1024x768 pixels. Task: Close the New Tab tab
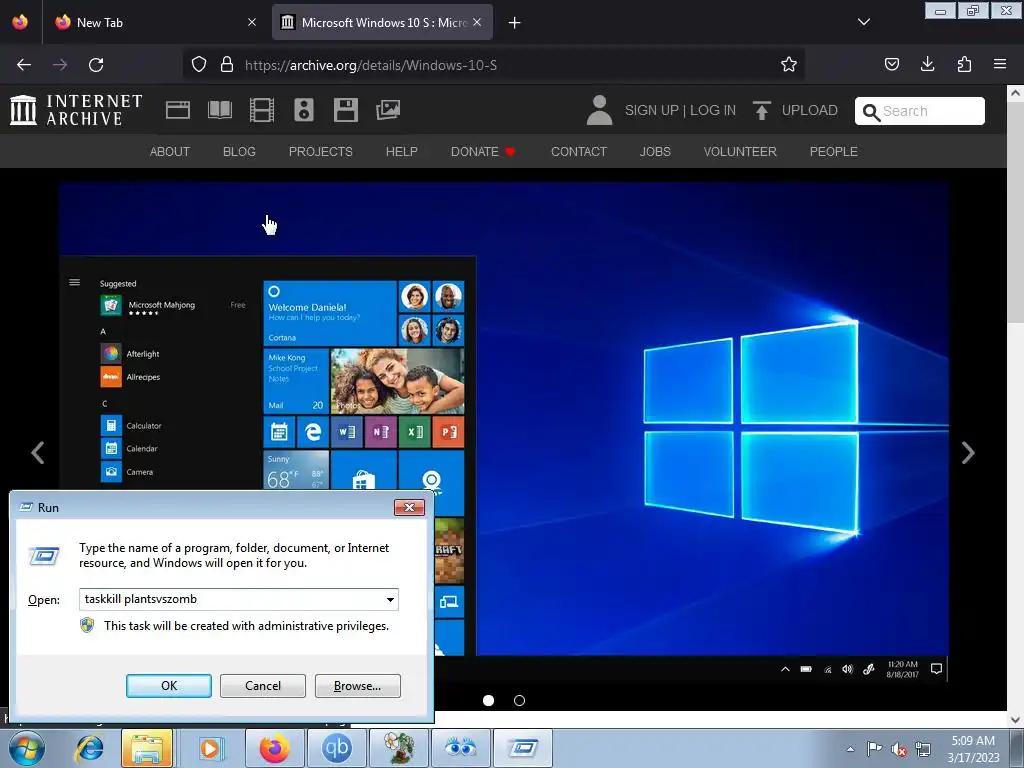coord(251,22)
